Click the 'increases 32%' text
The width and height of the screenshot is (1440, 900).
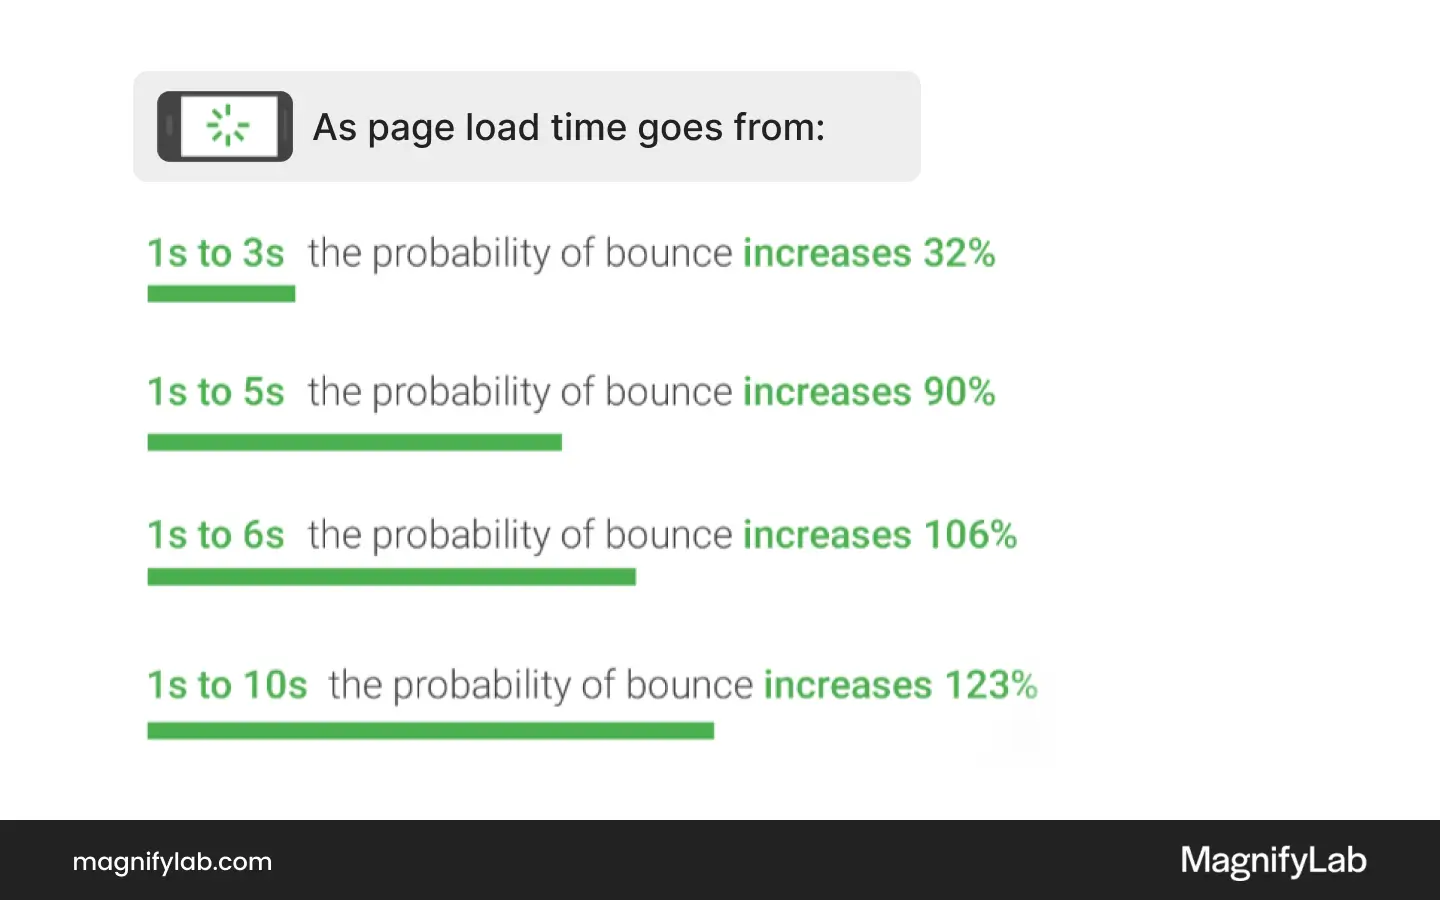click(869, 253)
